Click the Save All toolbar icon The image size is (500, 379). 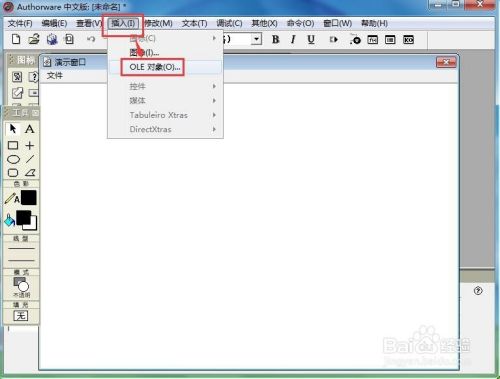52,39
